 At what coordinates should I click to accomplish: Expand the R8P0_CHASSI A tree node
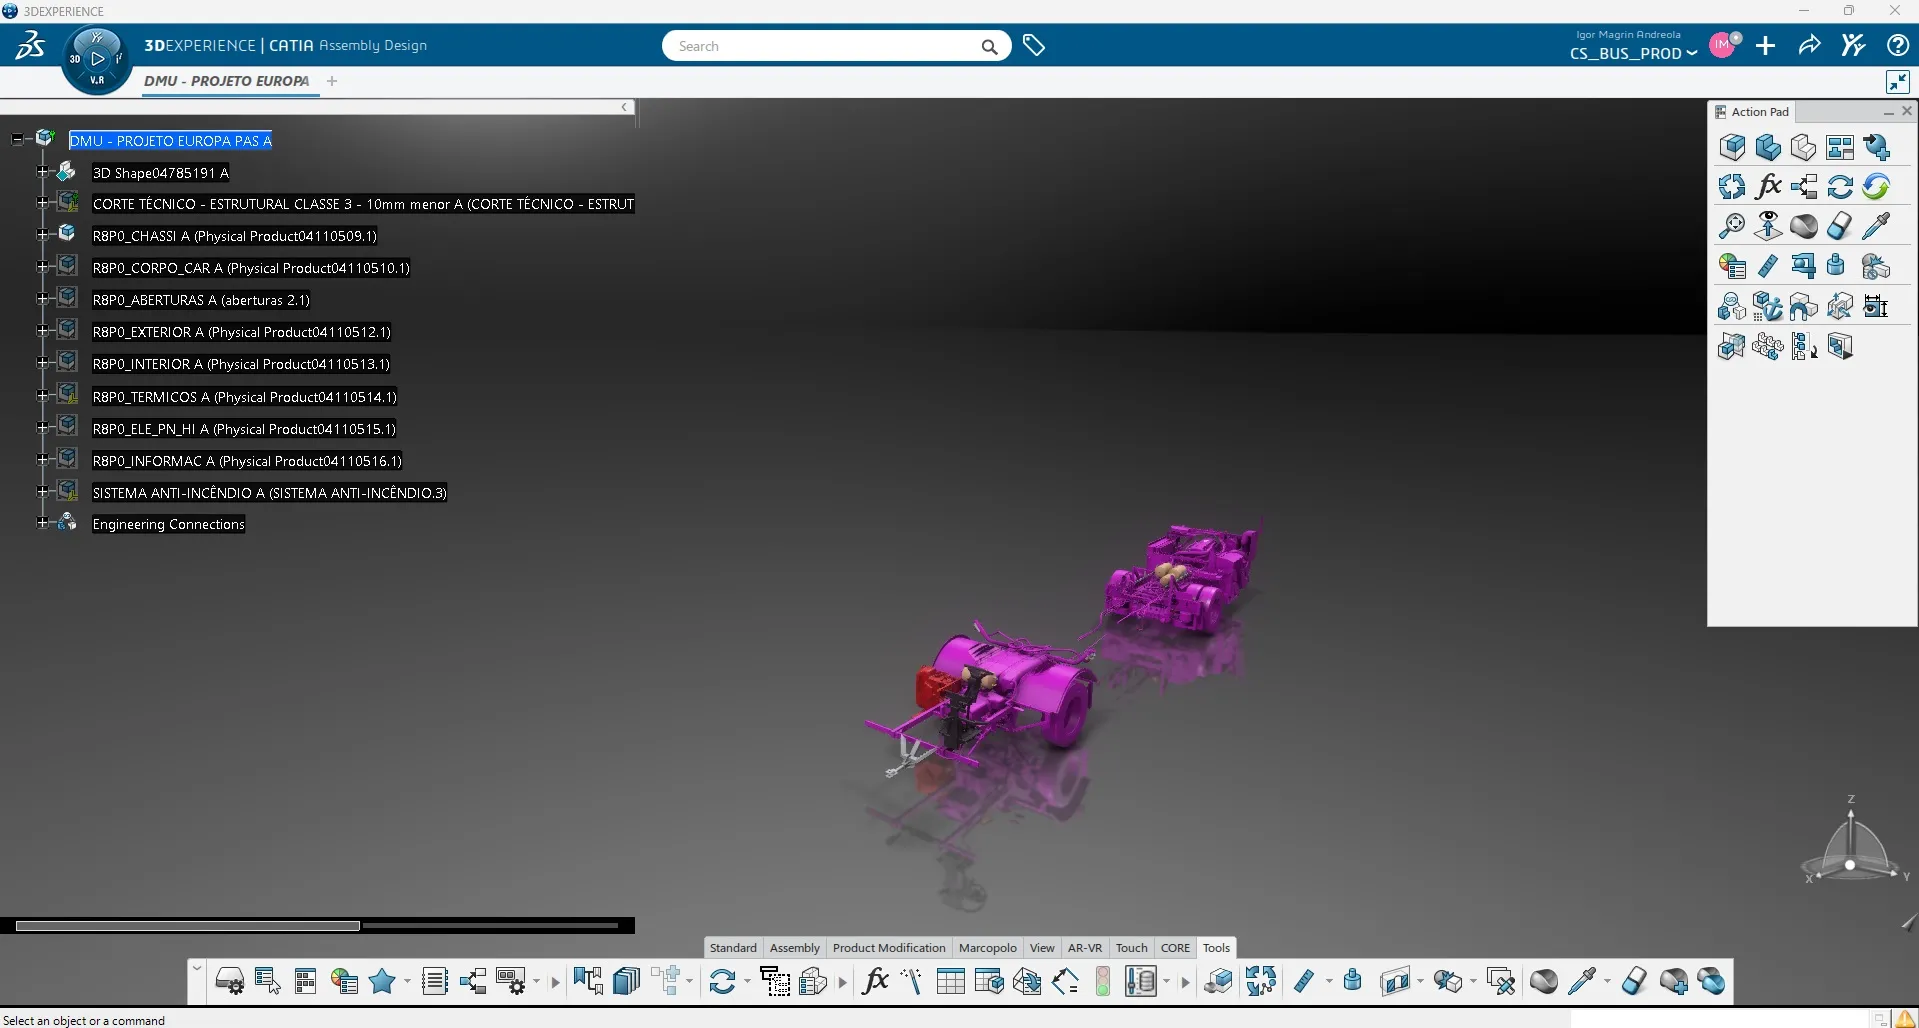pos(40,235)
